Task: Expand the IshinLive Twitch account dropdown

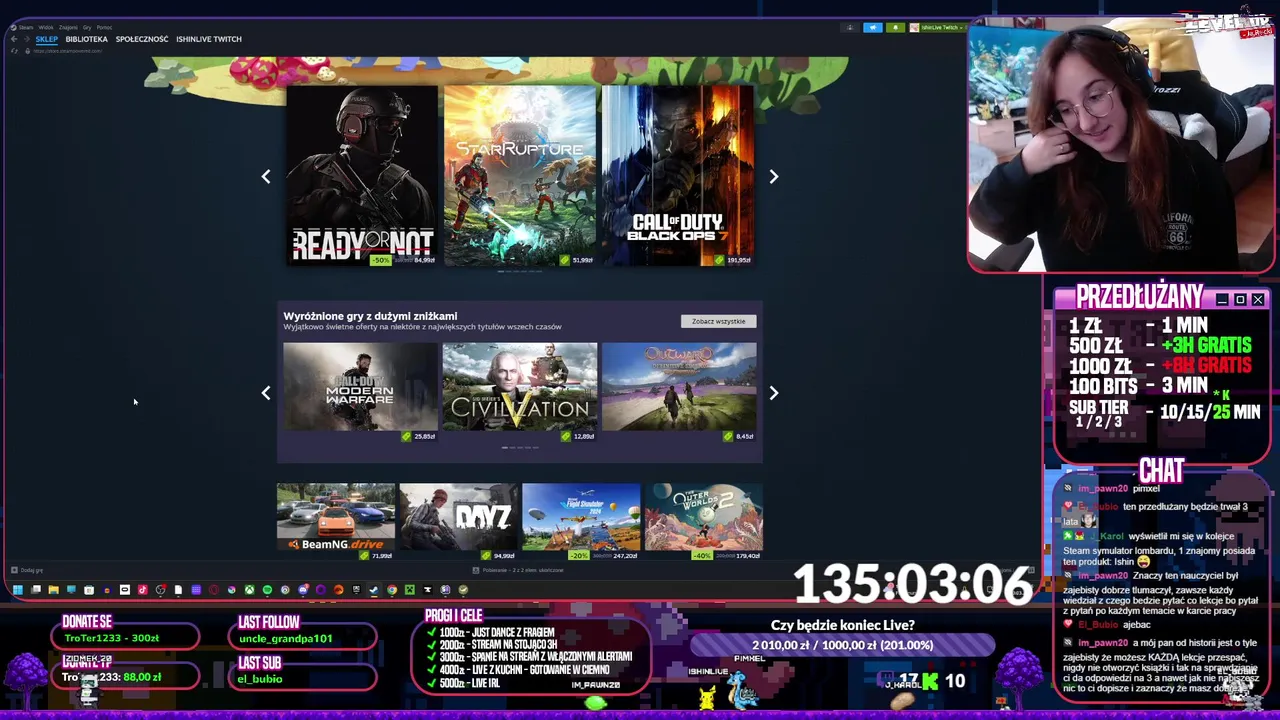Action: (x=938, y=28)
